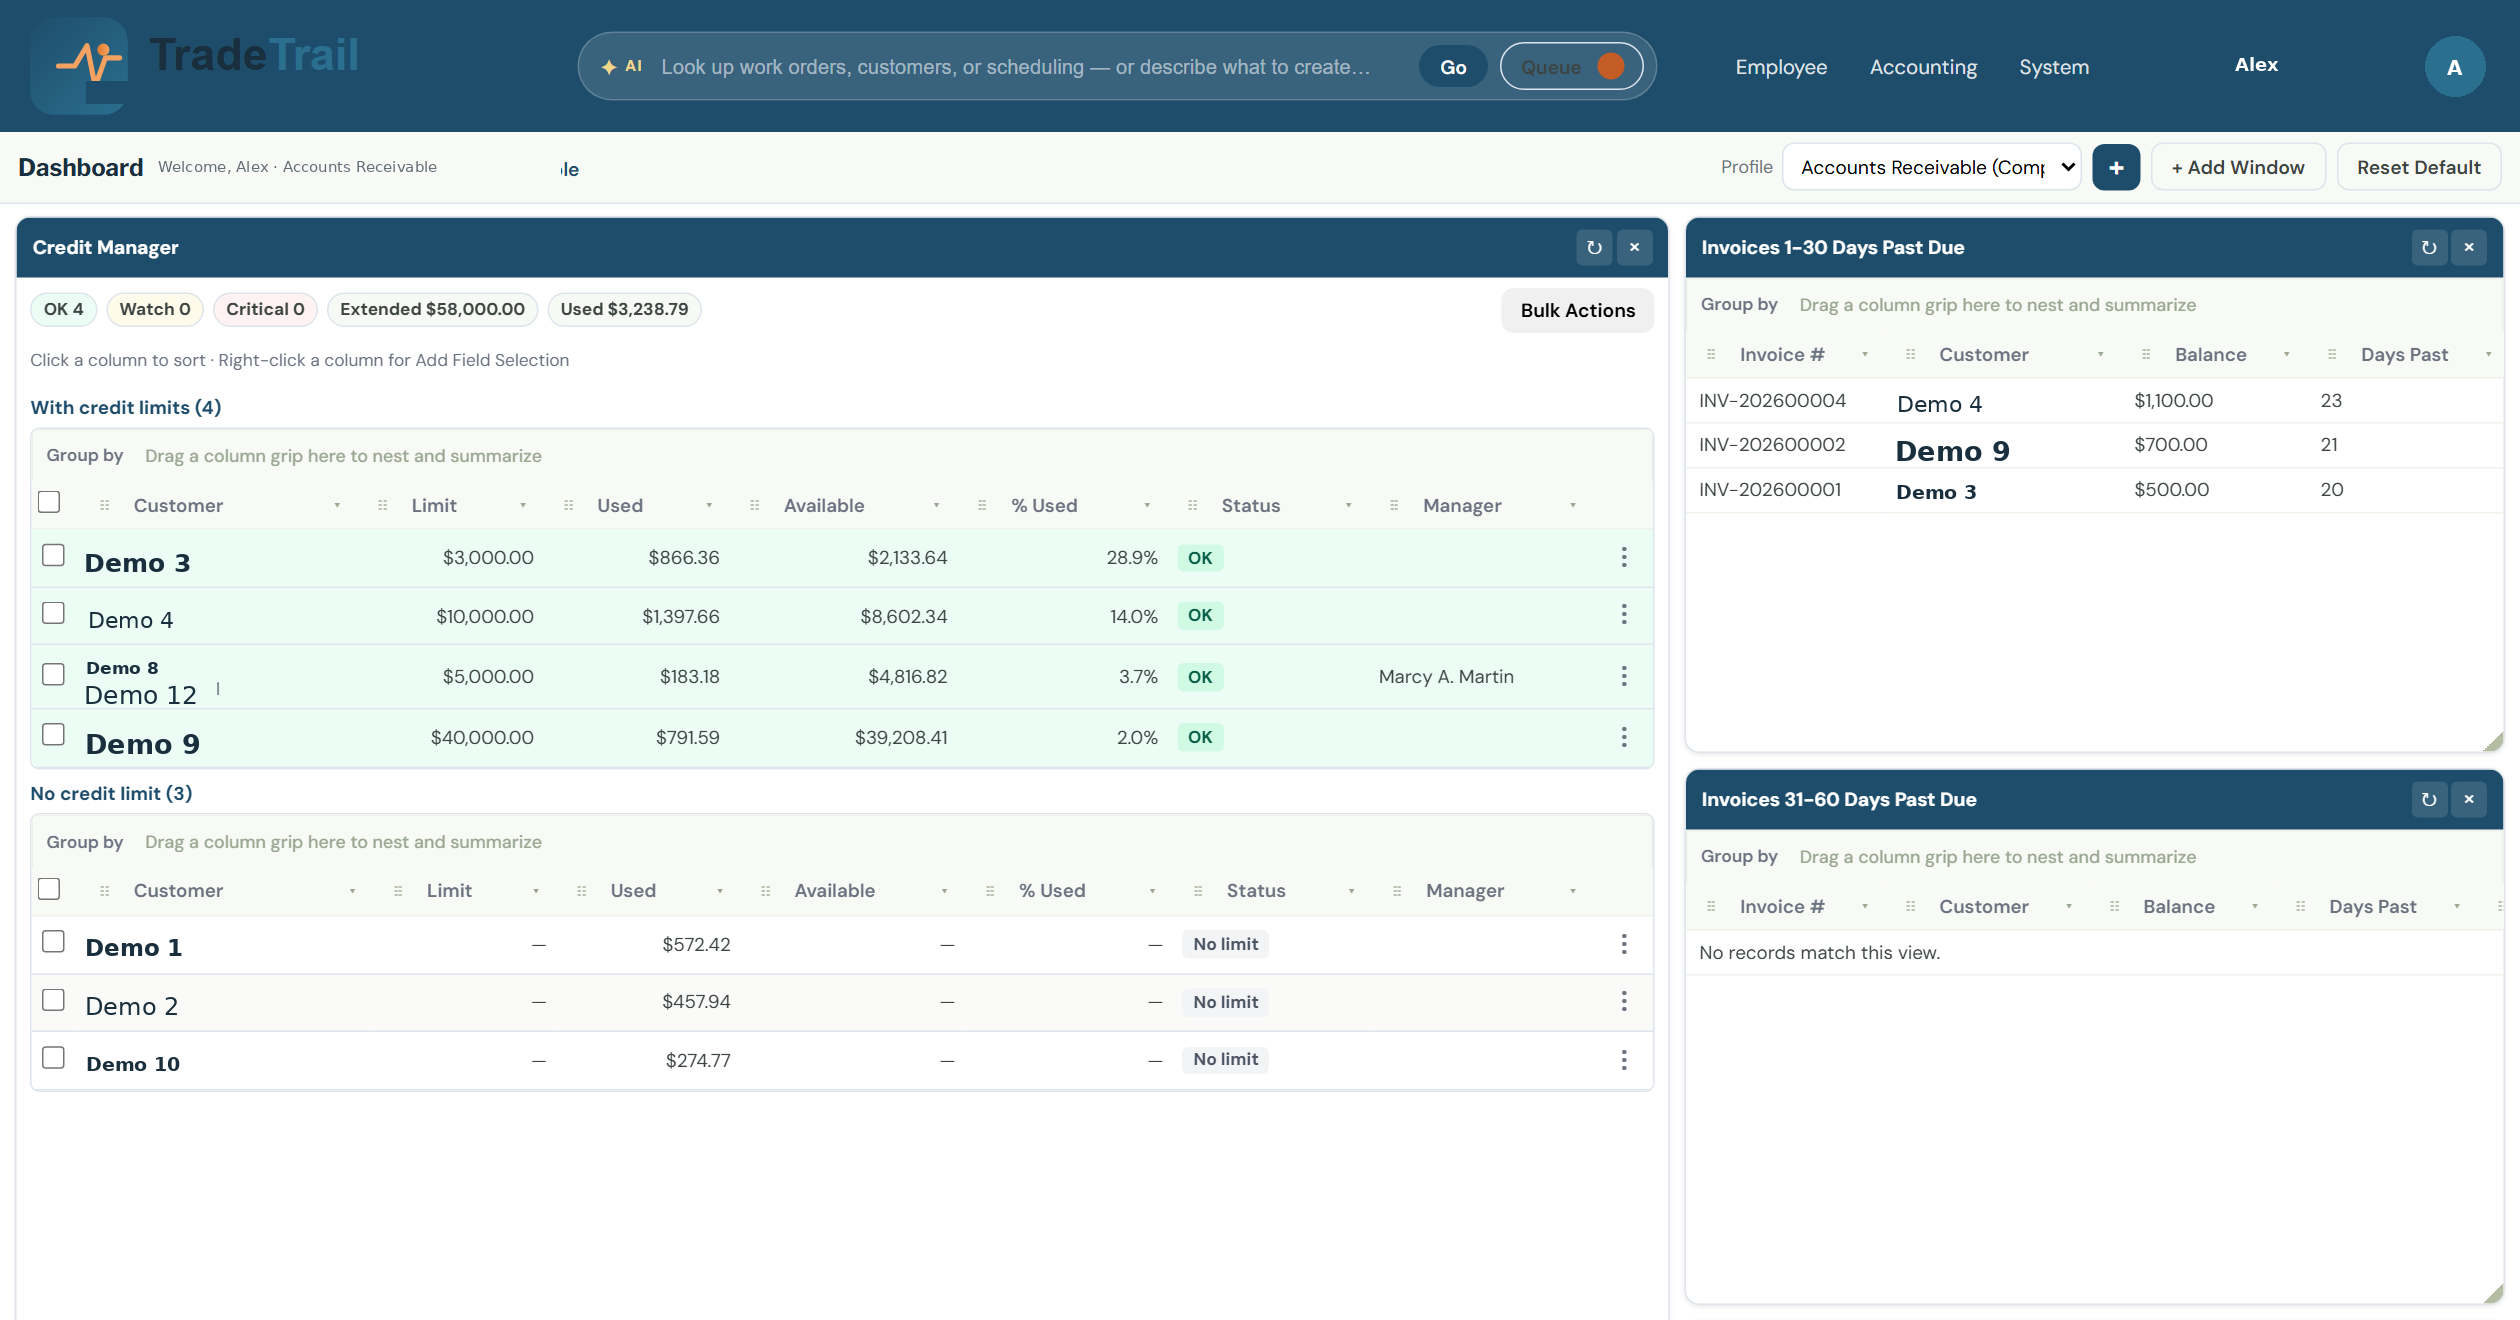The image size is (2520, 1320).
Task: Click Alex's user avatar circle
Action: point(2454,67)
